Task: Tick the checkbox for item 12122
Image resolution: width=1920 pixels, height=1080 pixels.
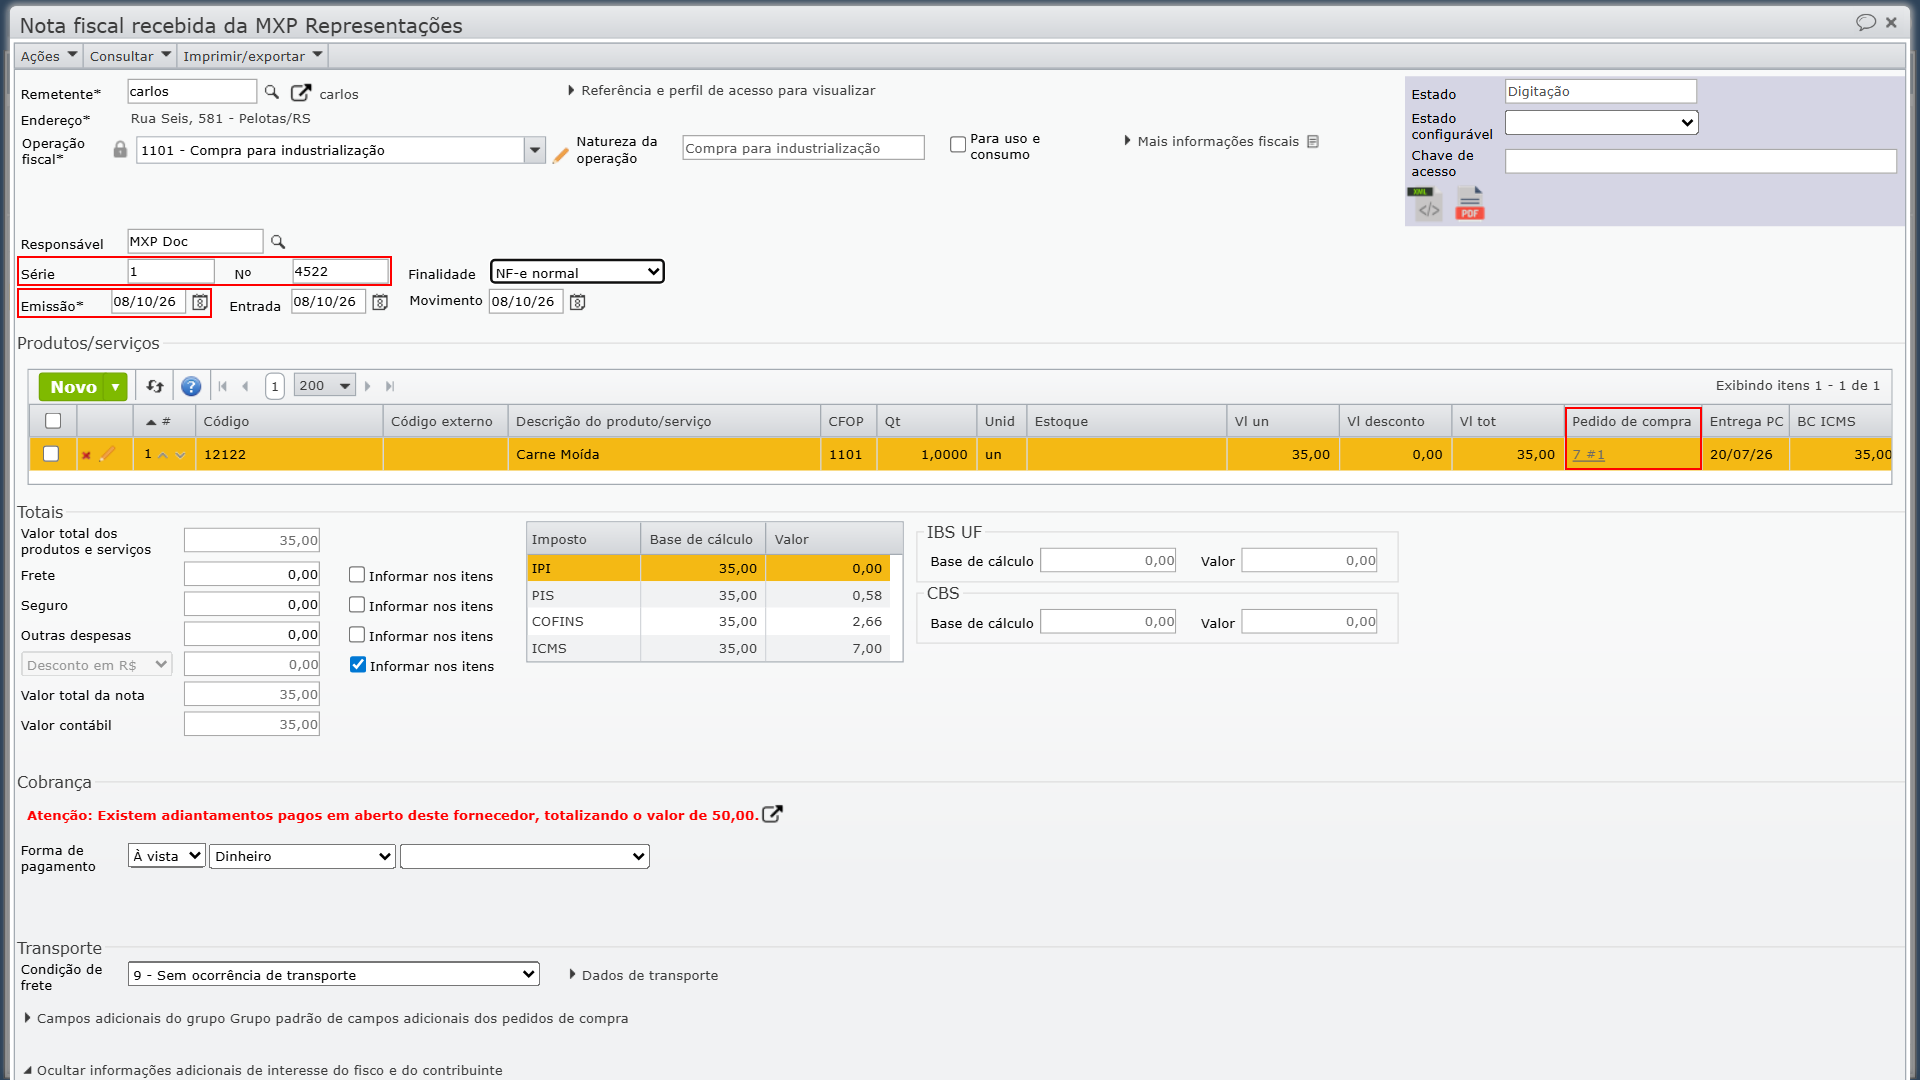Action: (x=51, y=454)
